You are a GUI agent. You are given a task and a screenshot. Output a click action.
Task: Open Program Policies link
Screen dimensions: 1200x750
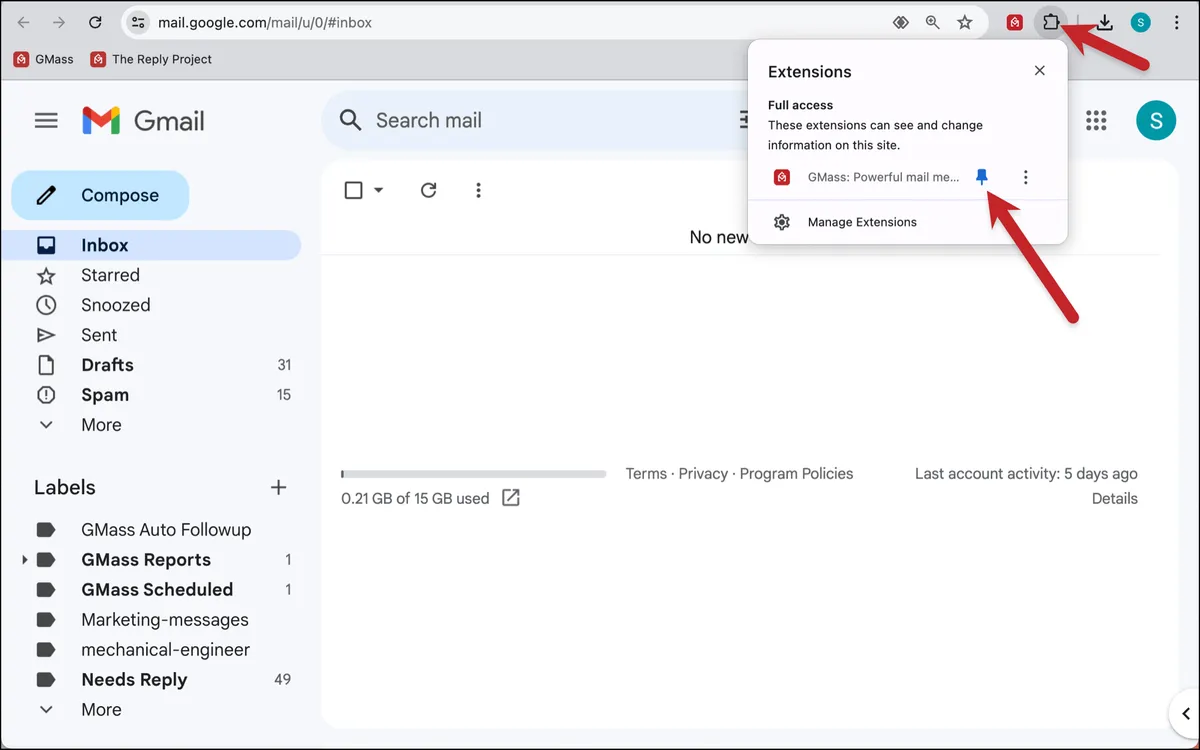[x=797, y=474]
